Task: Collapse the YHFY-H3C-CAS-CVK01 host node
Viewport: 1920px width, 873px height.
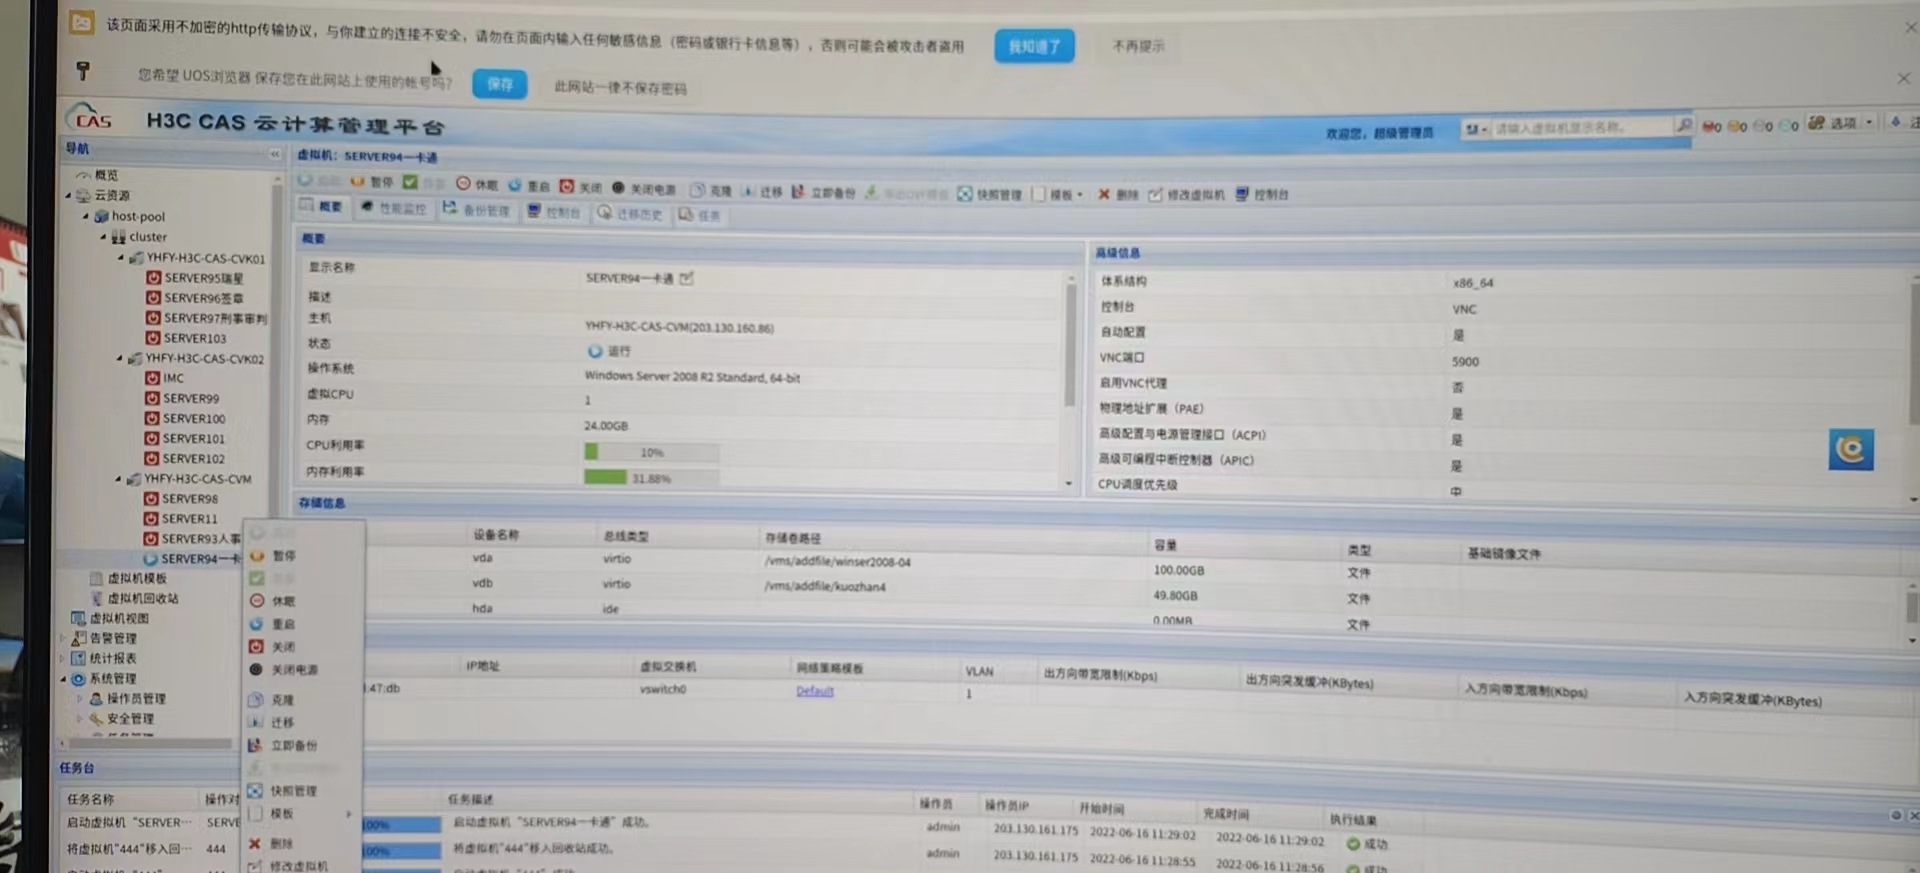Action: point(121,258)
